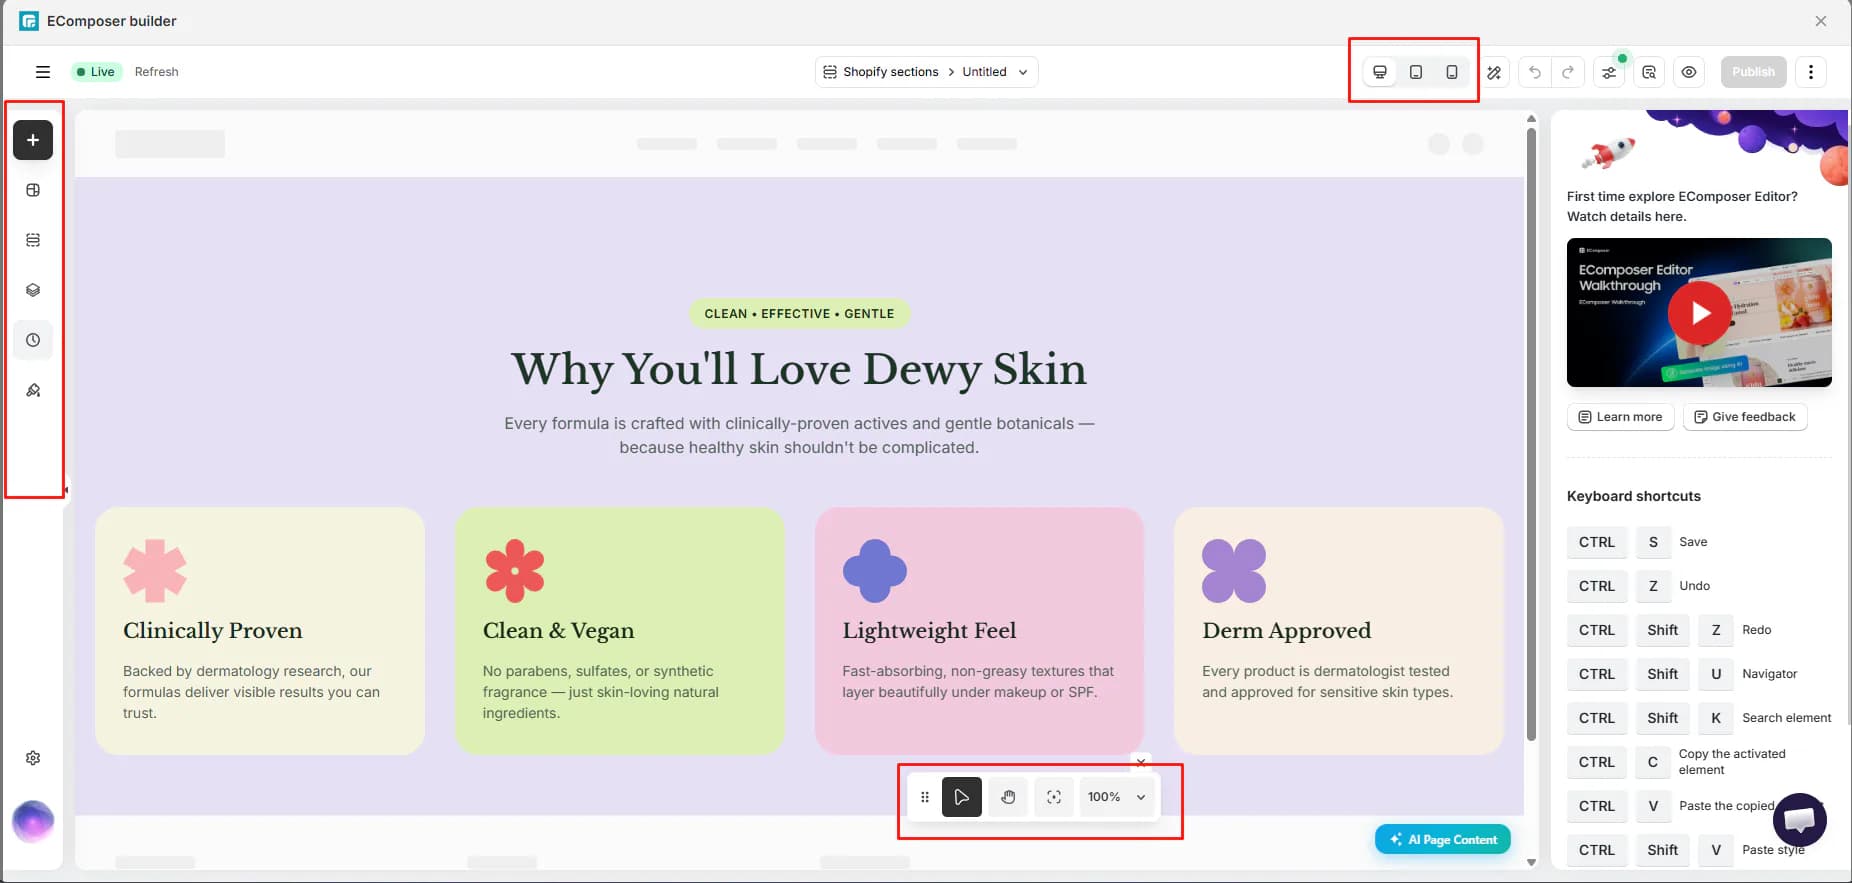
Task: Undo the last change
Action: coord(1535,72)
